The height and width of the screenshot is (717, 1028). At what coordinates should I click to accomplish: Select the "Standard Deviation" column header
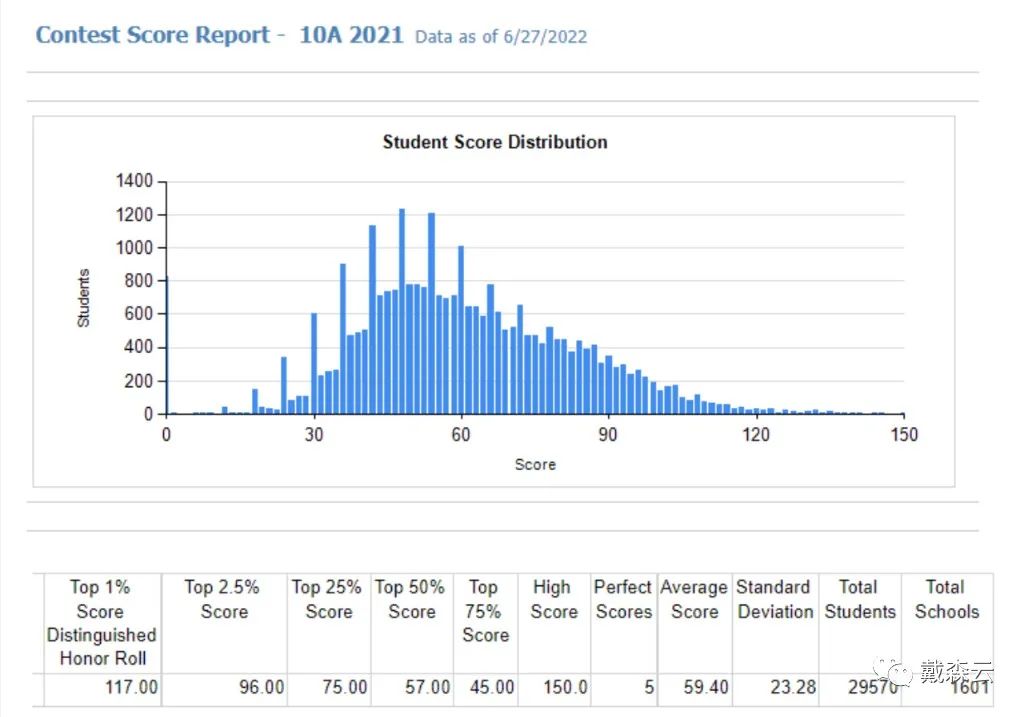point(774,599)
